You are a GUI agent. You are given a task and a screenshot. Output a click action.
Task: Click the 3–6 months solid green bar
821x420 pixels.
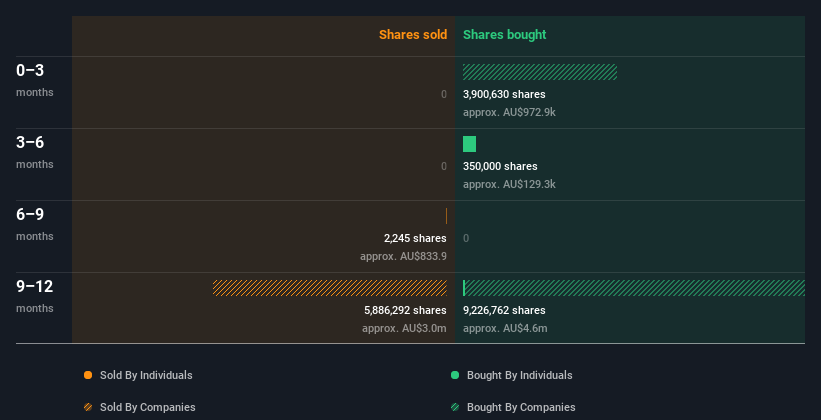click(469, 144)
